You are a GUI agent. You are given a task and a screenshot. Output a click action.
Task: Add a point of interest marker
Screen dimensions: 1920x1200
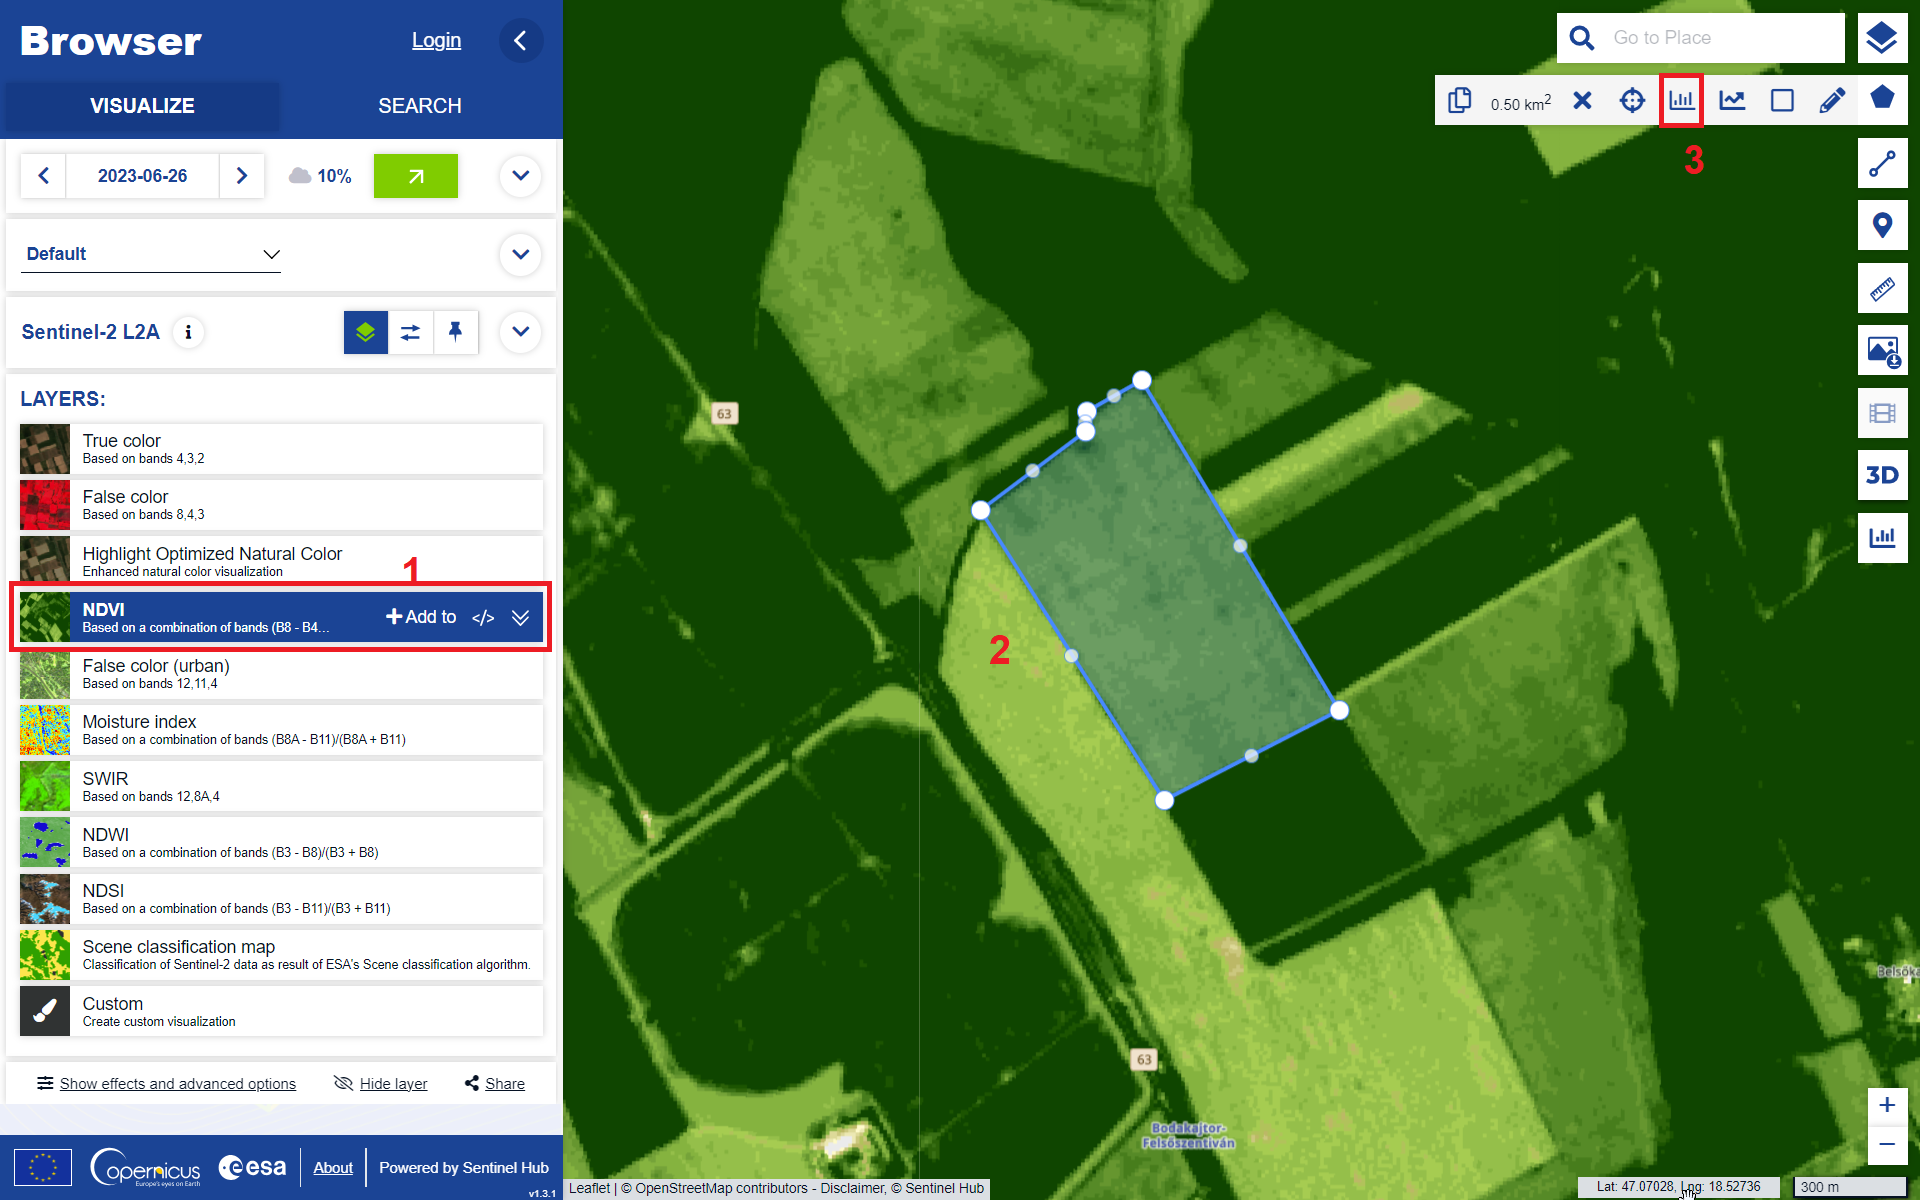click(x=1882, y=226)
